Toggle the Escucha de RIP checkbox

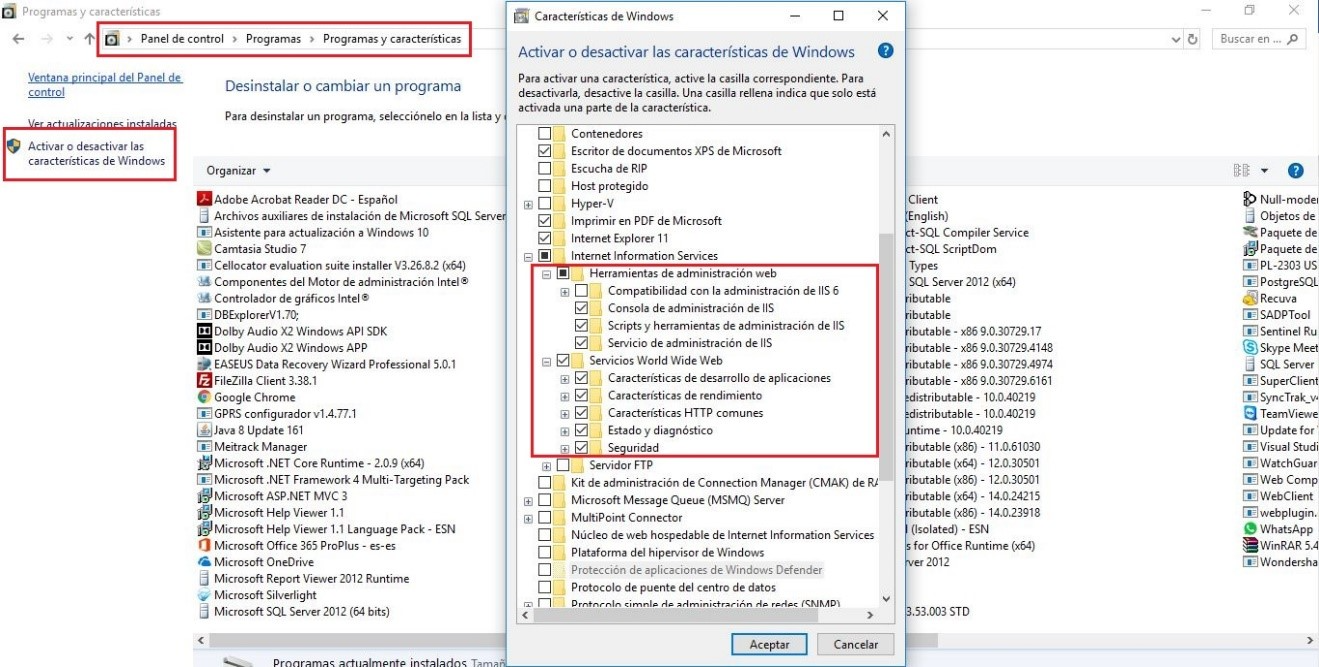coord(545,168)
